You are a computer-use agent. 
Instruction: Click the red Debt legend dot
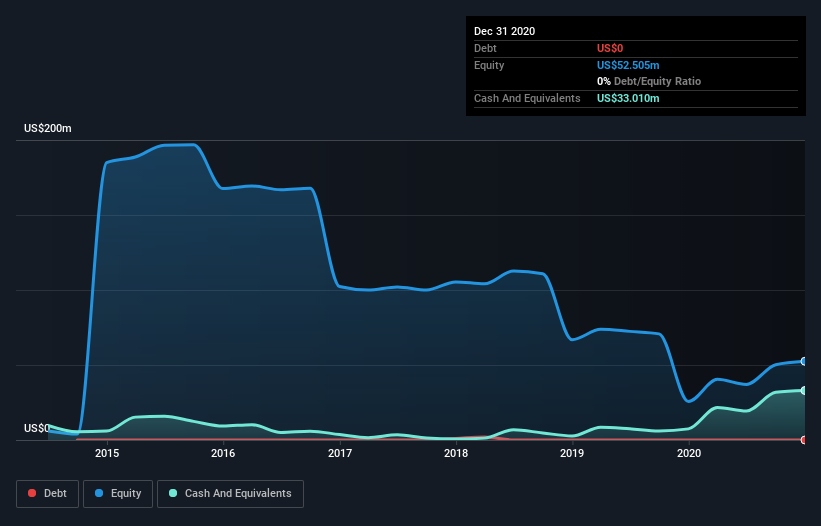[x=32, y=493]
